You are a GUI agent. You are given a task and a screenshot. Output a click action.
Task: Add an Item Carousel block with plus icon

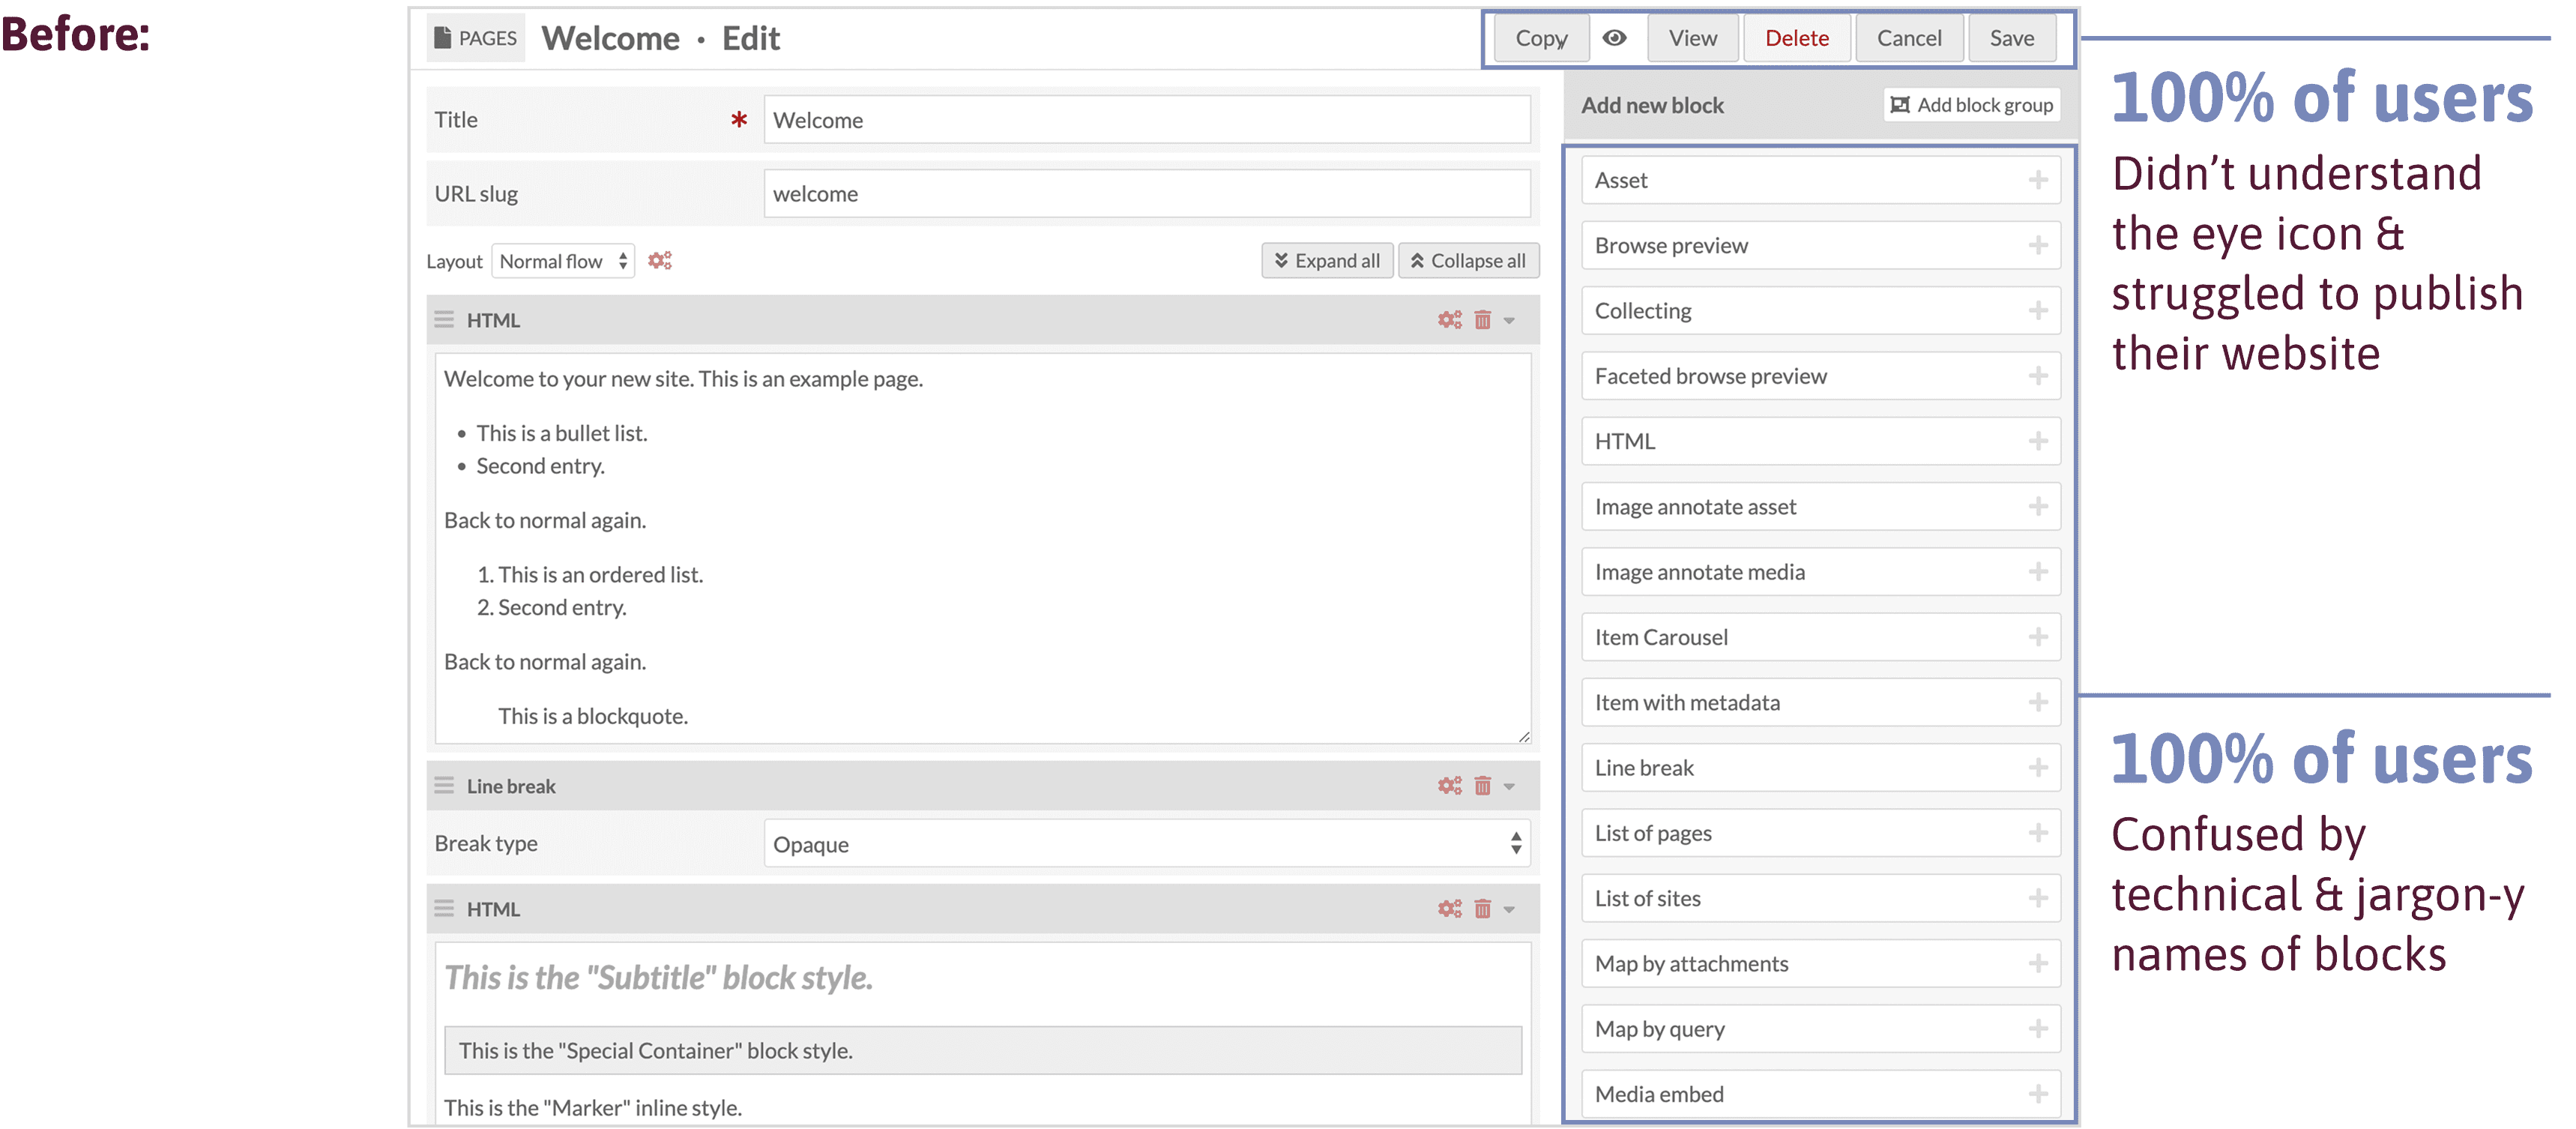[x=2037, y=637]
